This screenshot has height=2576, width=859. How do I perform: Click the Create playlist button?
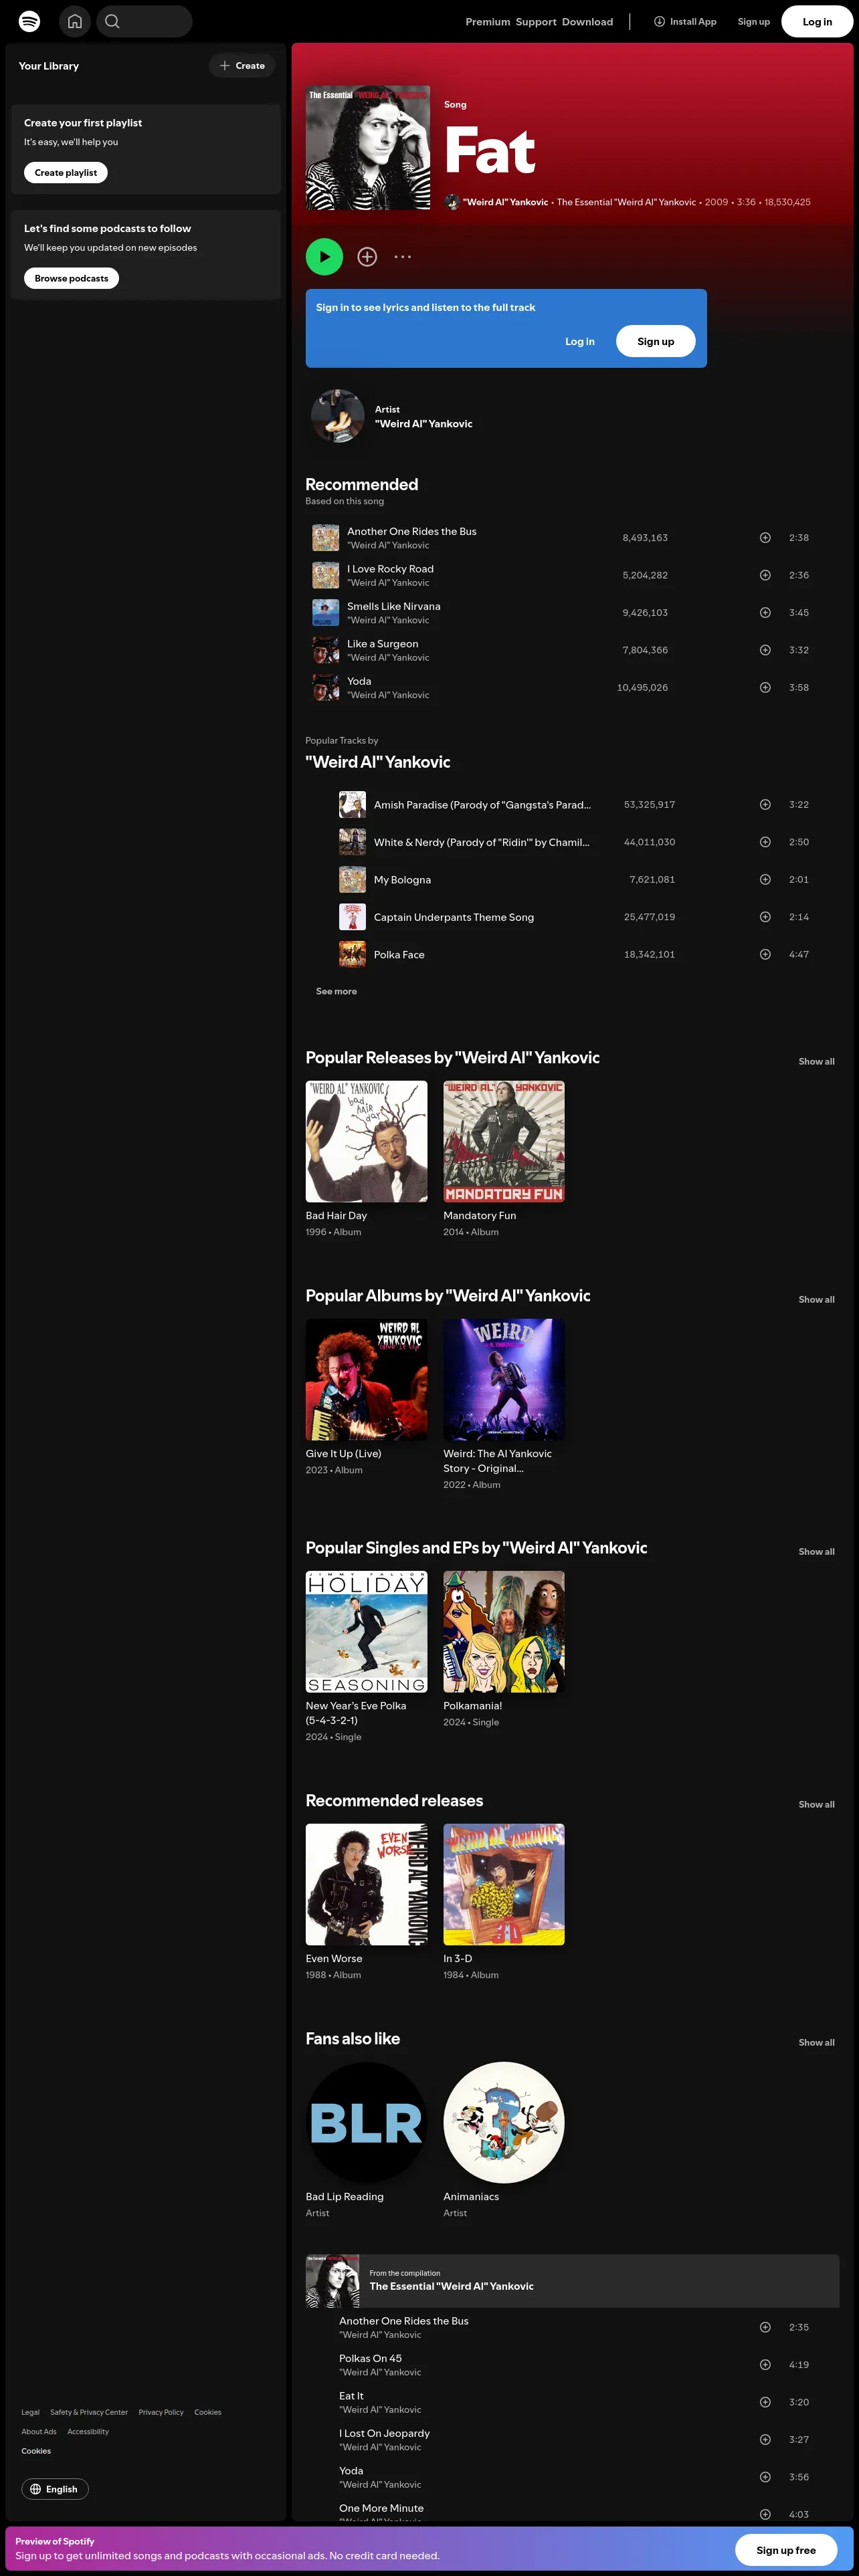point(66,173)
